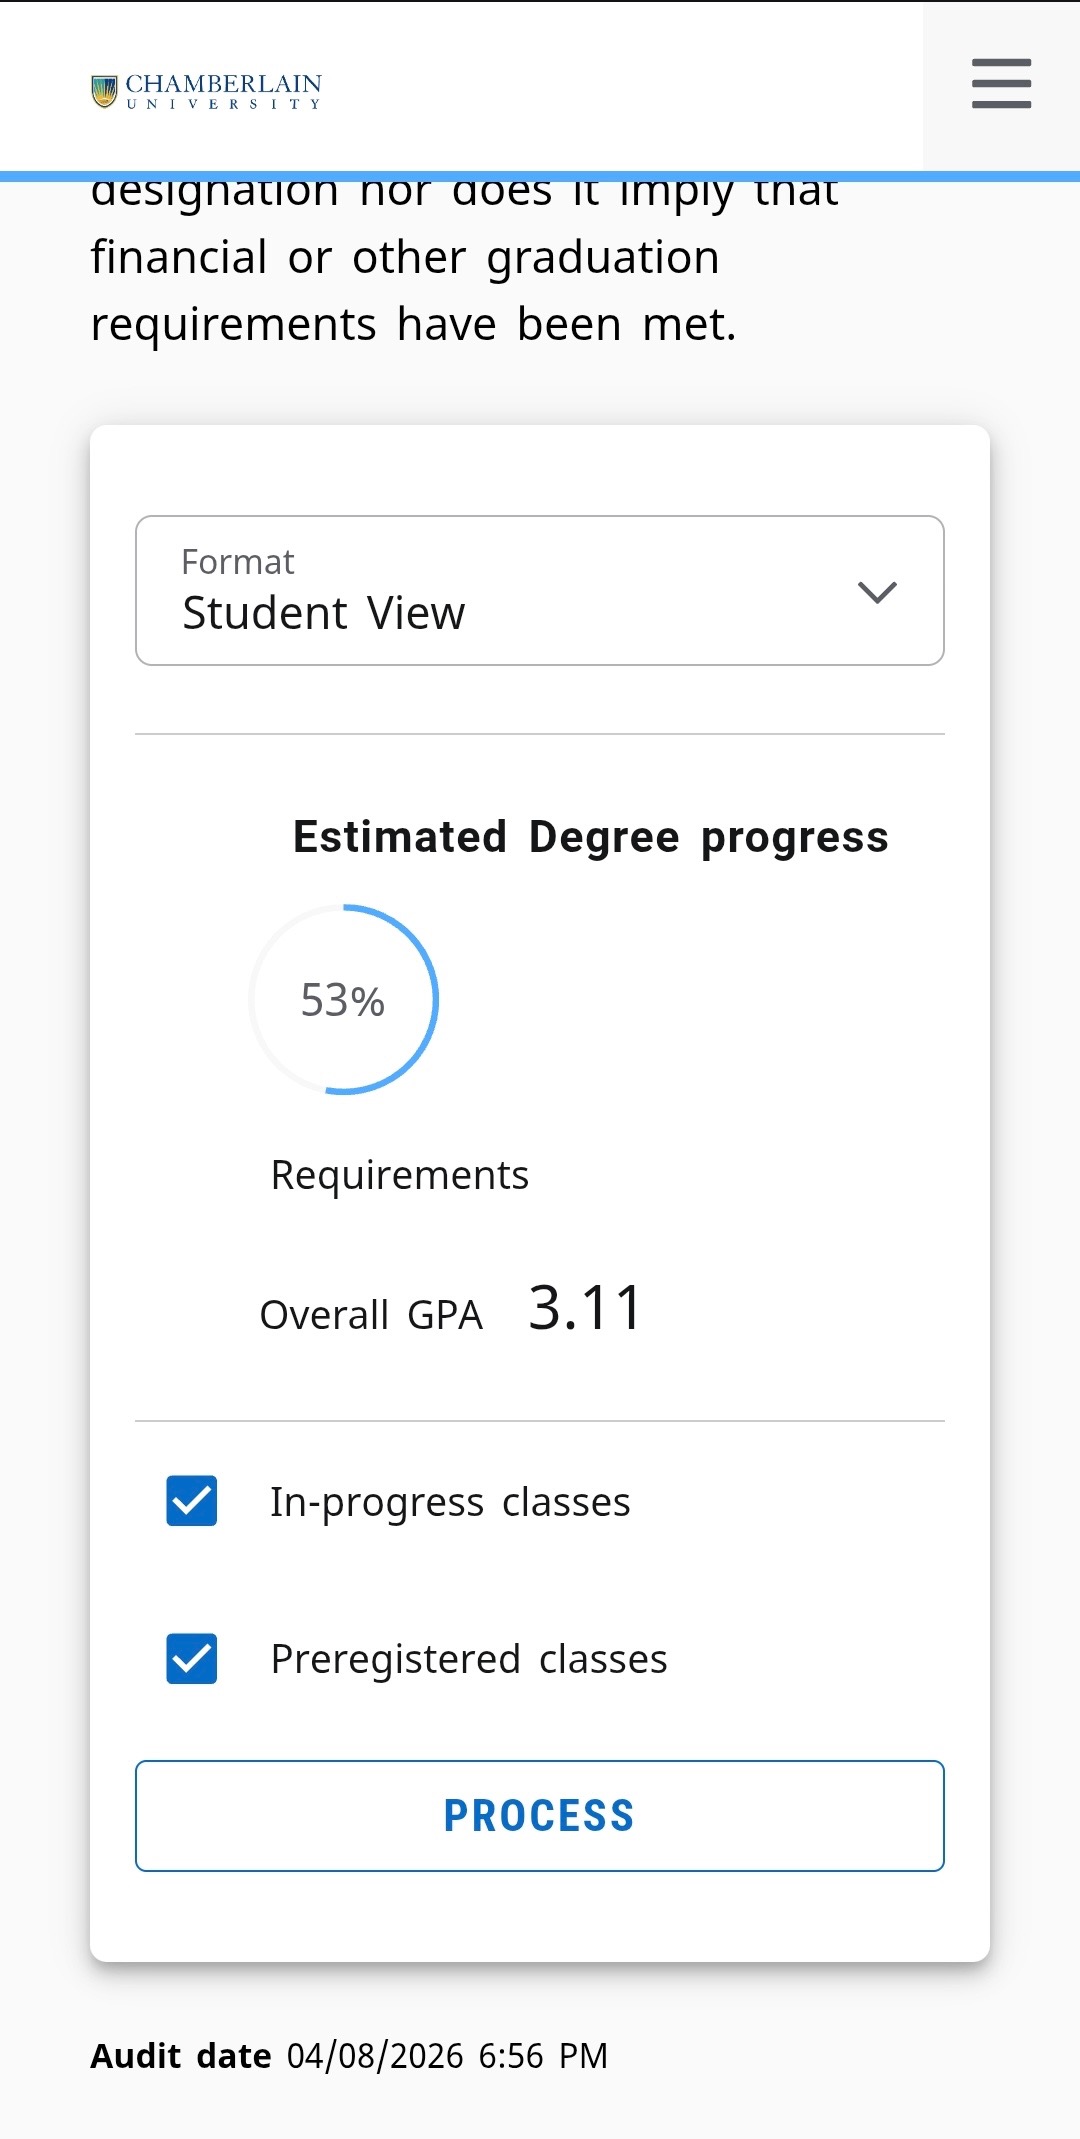Uncheck the In-progress classes checkbox
The height and width of the screenshot is (2139, 1080).
point(192,1501)
